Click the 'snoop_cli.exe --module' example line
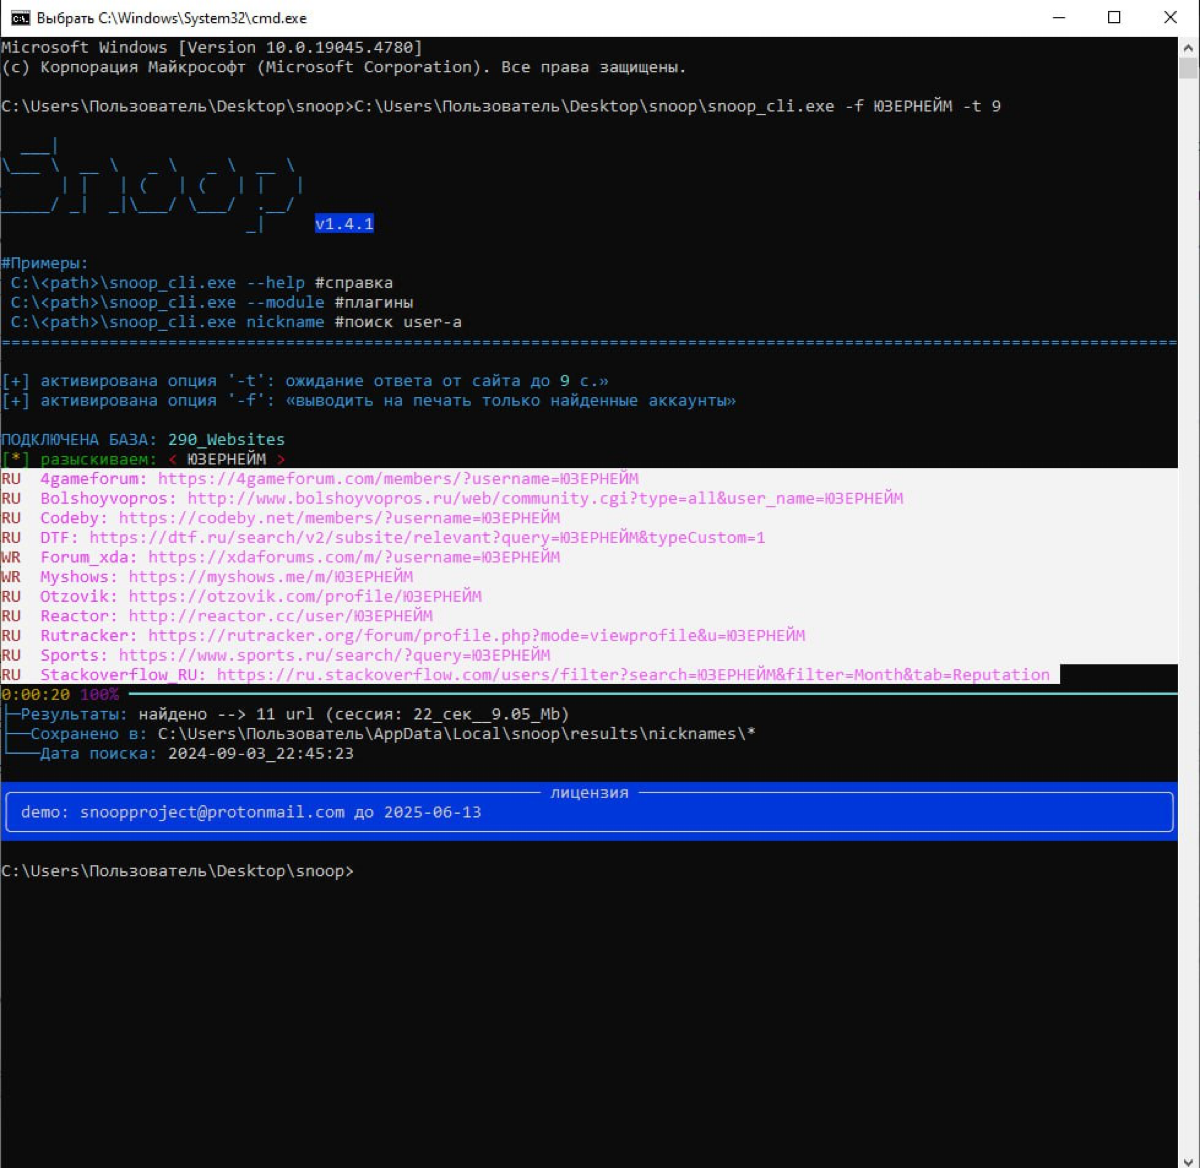This screenshot has height=1168, width=1200. coord(212,302)
